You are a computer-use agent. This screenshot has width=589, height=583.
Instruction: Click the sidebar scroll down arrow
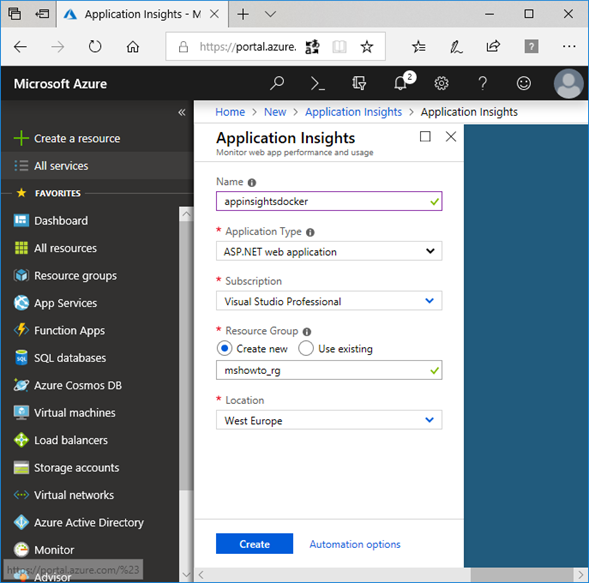coord(186,574)
